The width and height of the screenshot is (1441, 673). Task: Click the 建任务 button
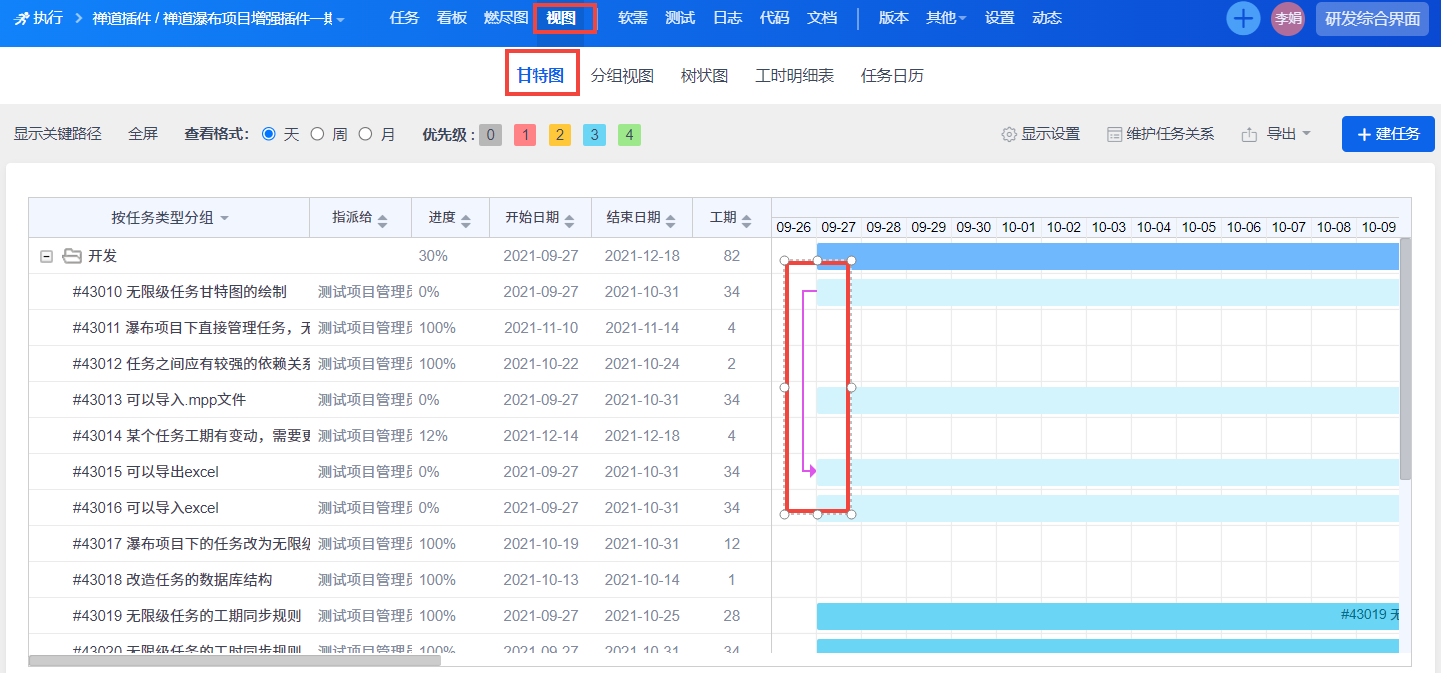[x=1388, y=134]
